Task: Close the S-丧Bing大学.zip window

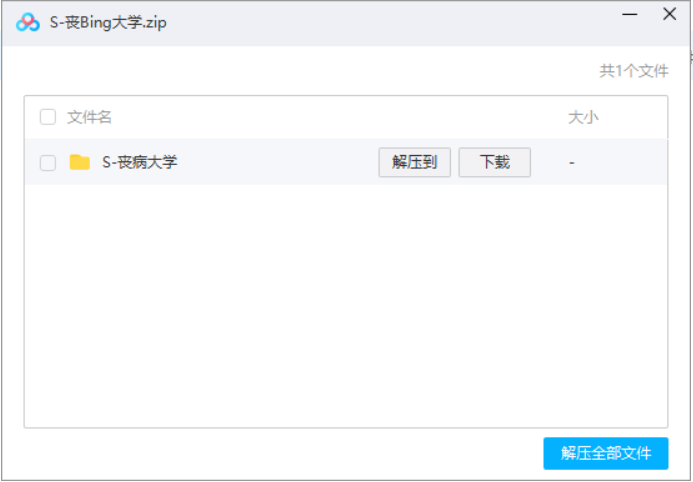Action: (669, 14)
